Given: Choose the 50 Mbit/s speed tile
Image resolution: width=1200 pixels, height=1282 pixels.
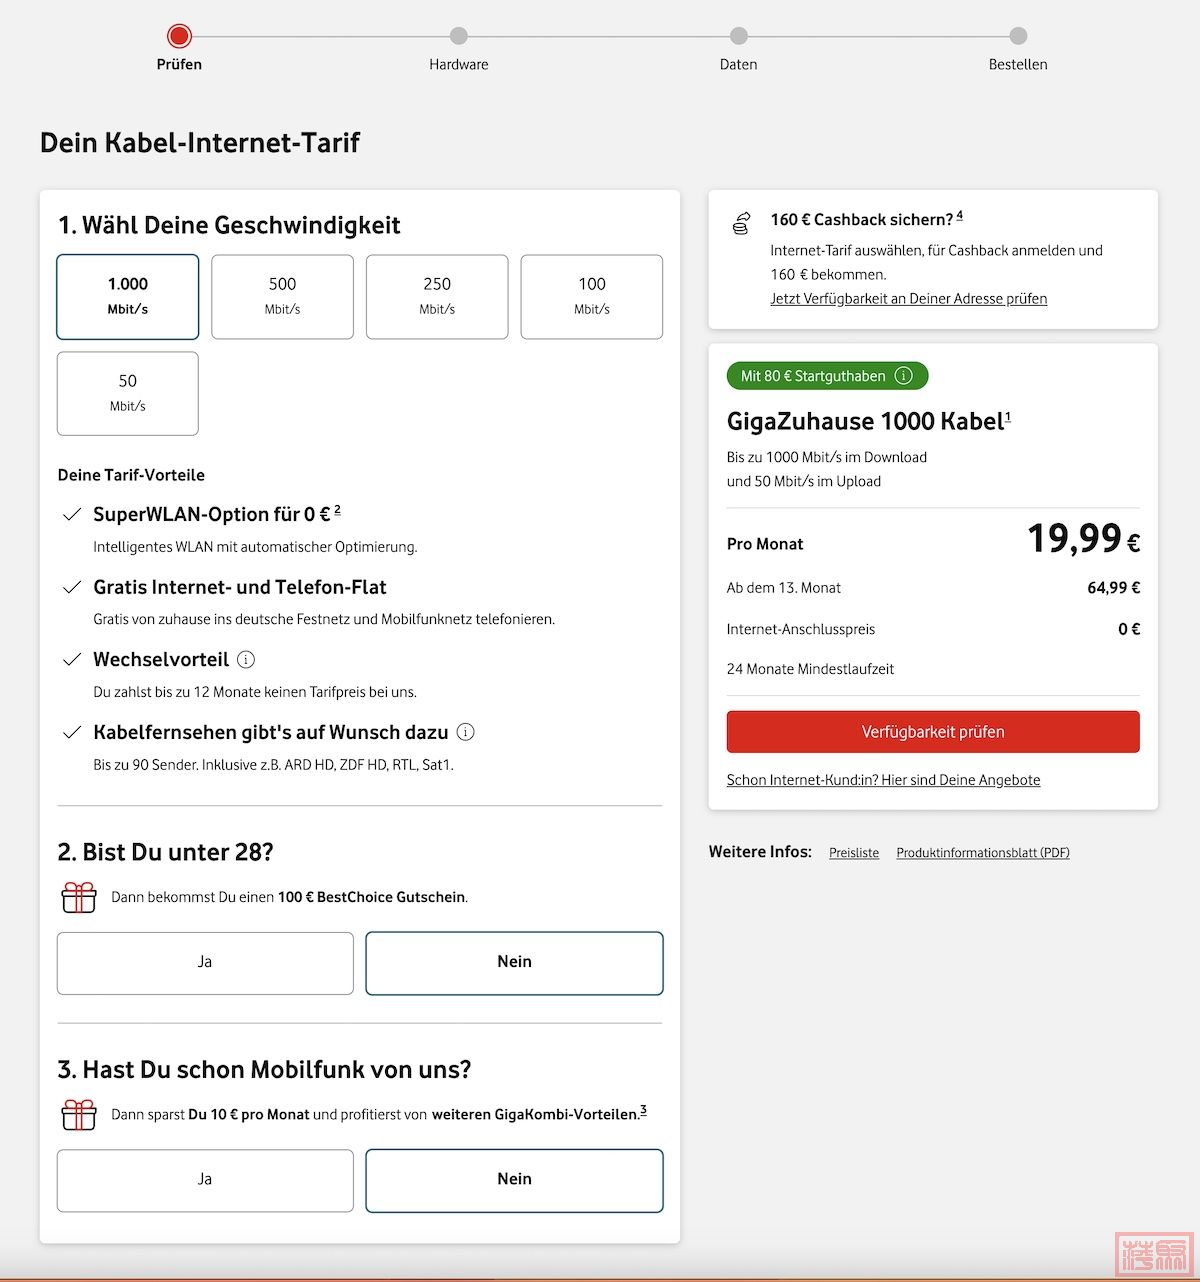Looking at the screenshot, I should pyautogui.click(x=128, y=393).
